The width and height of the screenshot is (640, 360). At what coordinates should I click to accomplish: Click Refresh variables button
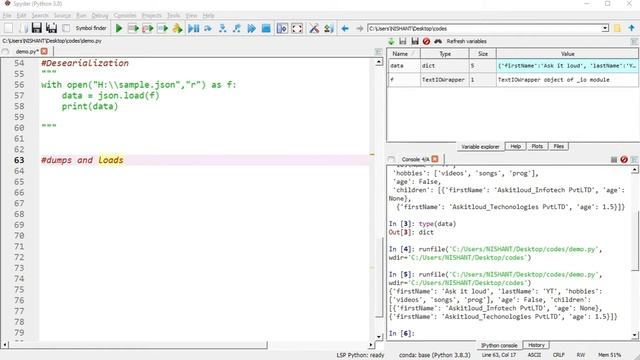pyautogui.click(x=466, y=41)
